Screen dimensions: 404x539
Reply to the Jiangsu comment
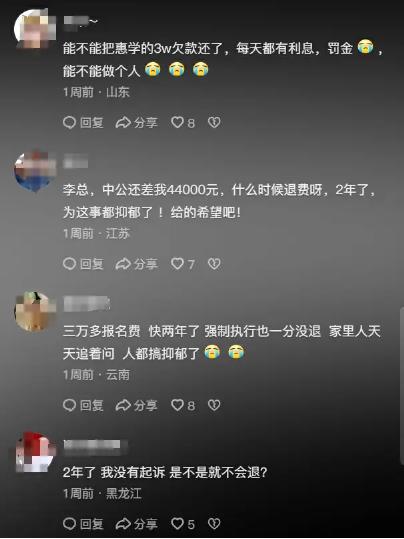pos(83,264)
